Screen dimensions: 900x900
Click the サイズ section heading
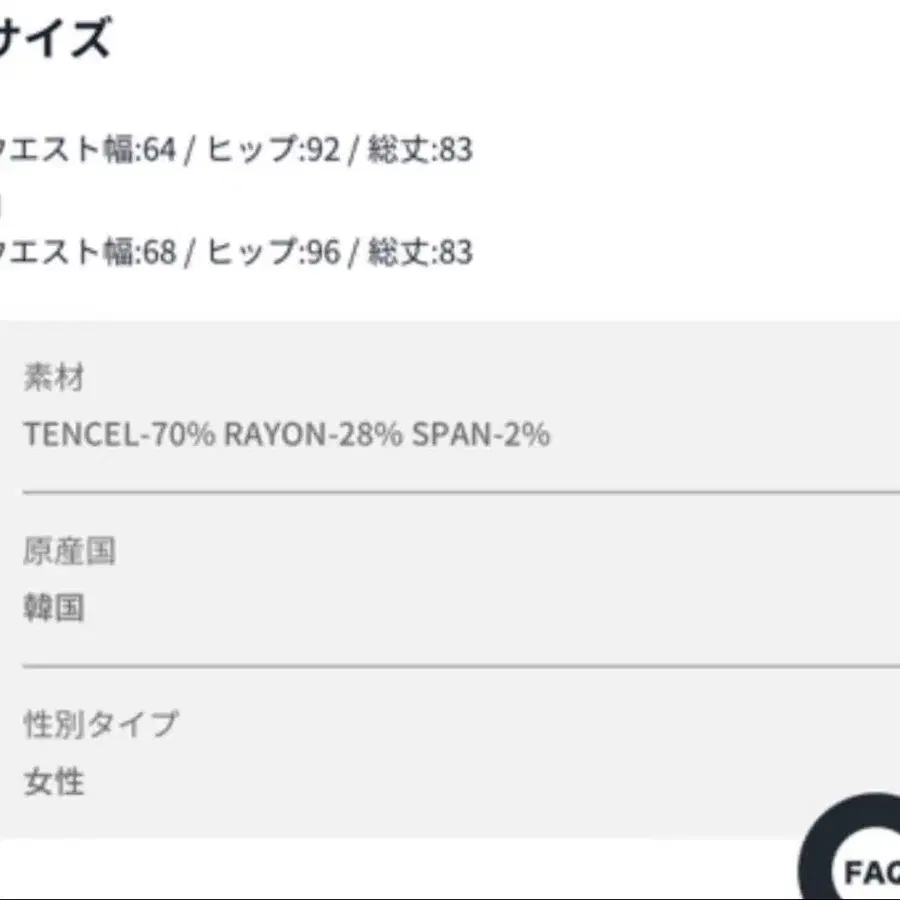coord(55,40)
